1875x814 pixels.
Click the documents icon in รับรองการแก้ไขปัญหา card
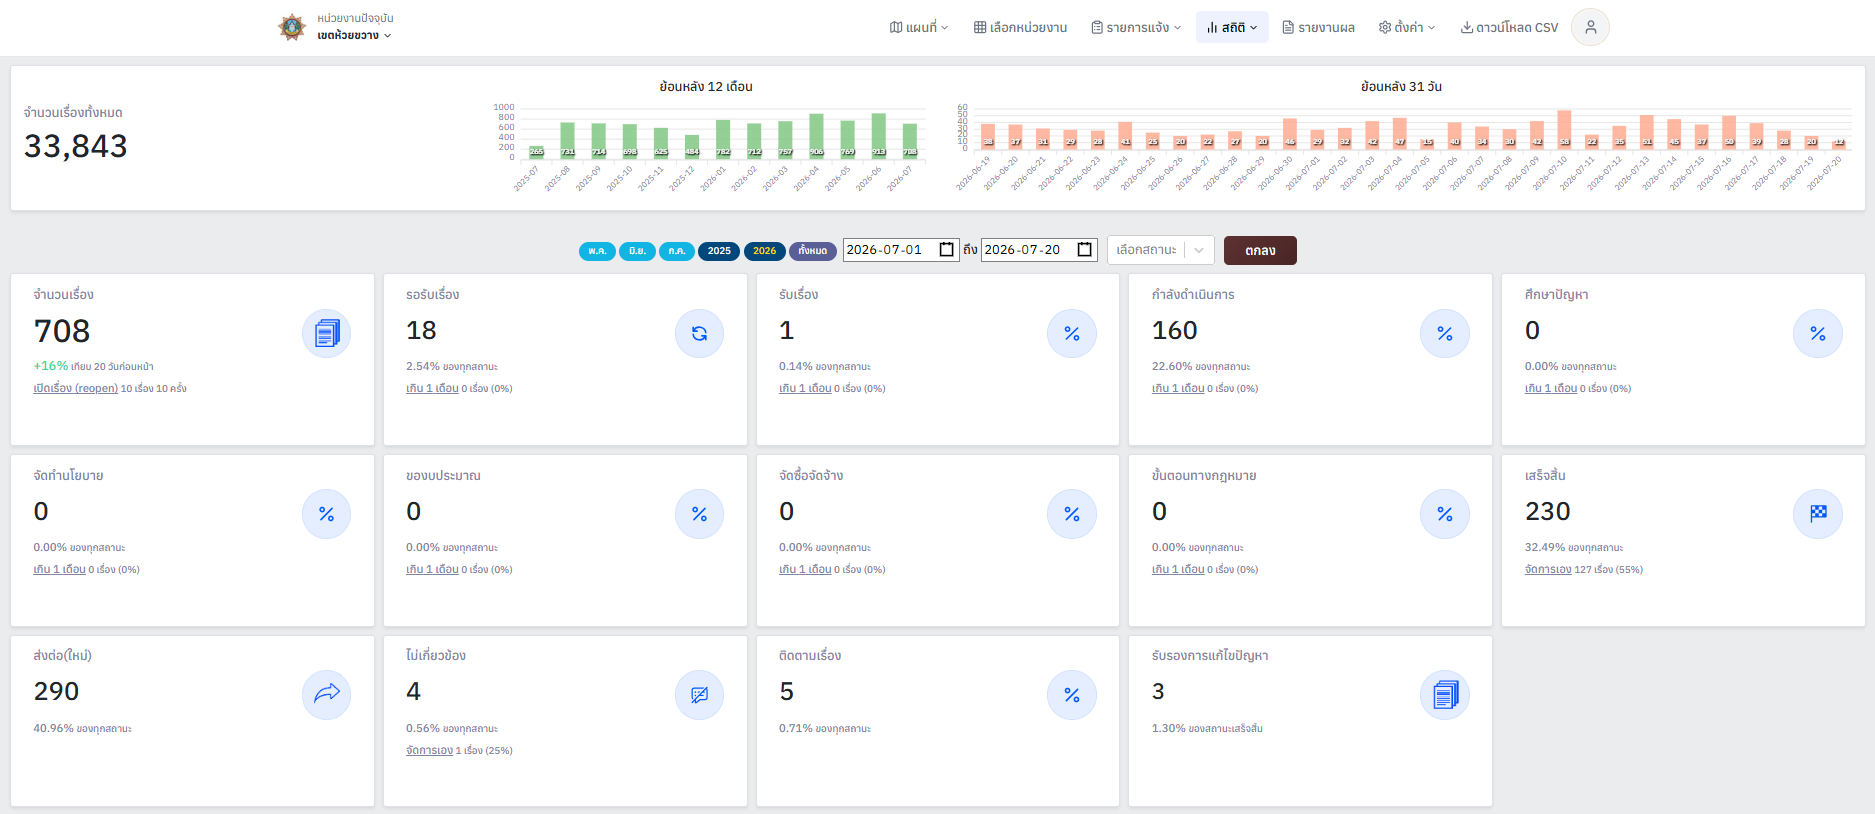pyautogui.click(x=1445, y=695)
